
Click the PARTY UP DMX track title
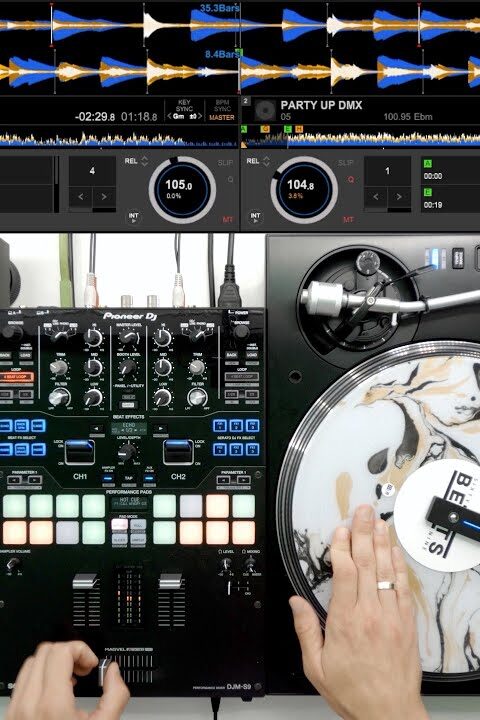322,105
